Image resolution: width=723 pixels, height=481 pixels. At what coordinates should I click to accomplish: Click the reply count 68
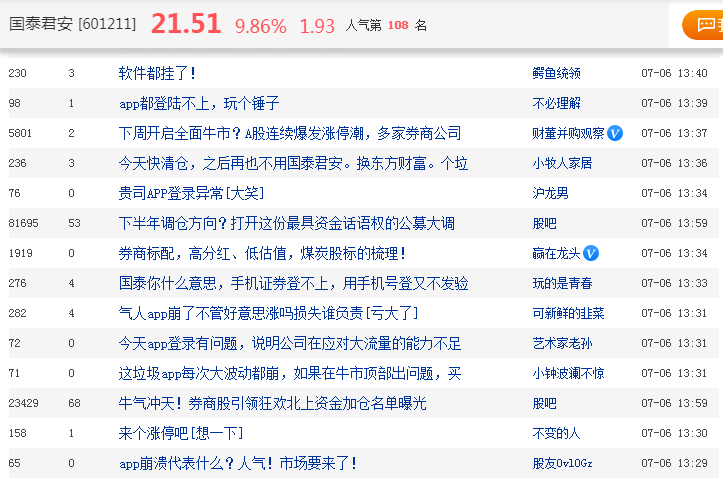74,403
